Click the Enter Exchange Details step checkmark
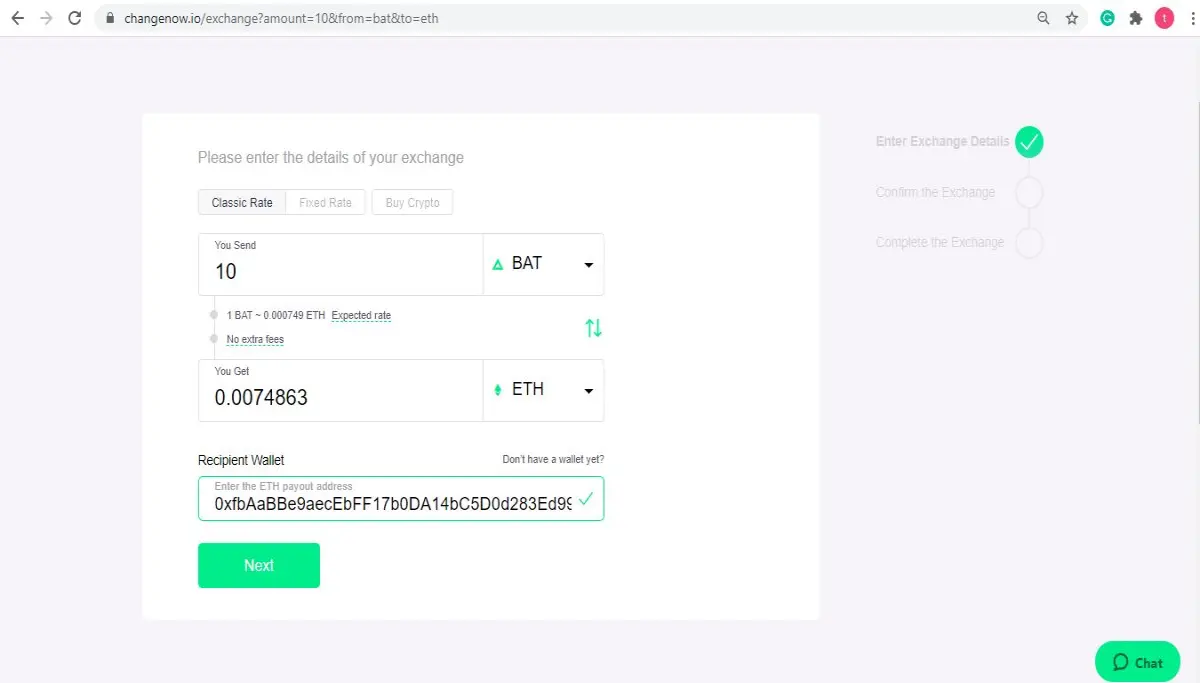 point(1029,142)
